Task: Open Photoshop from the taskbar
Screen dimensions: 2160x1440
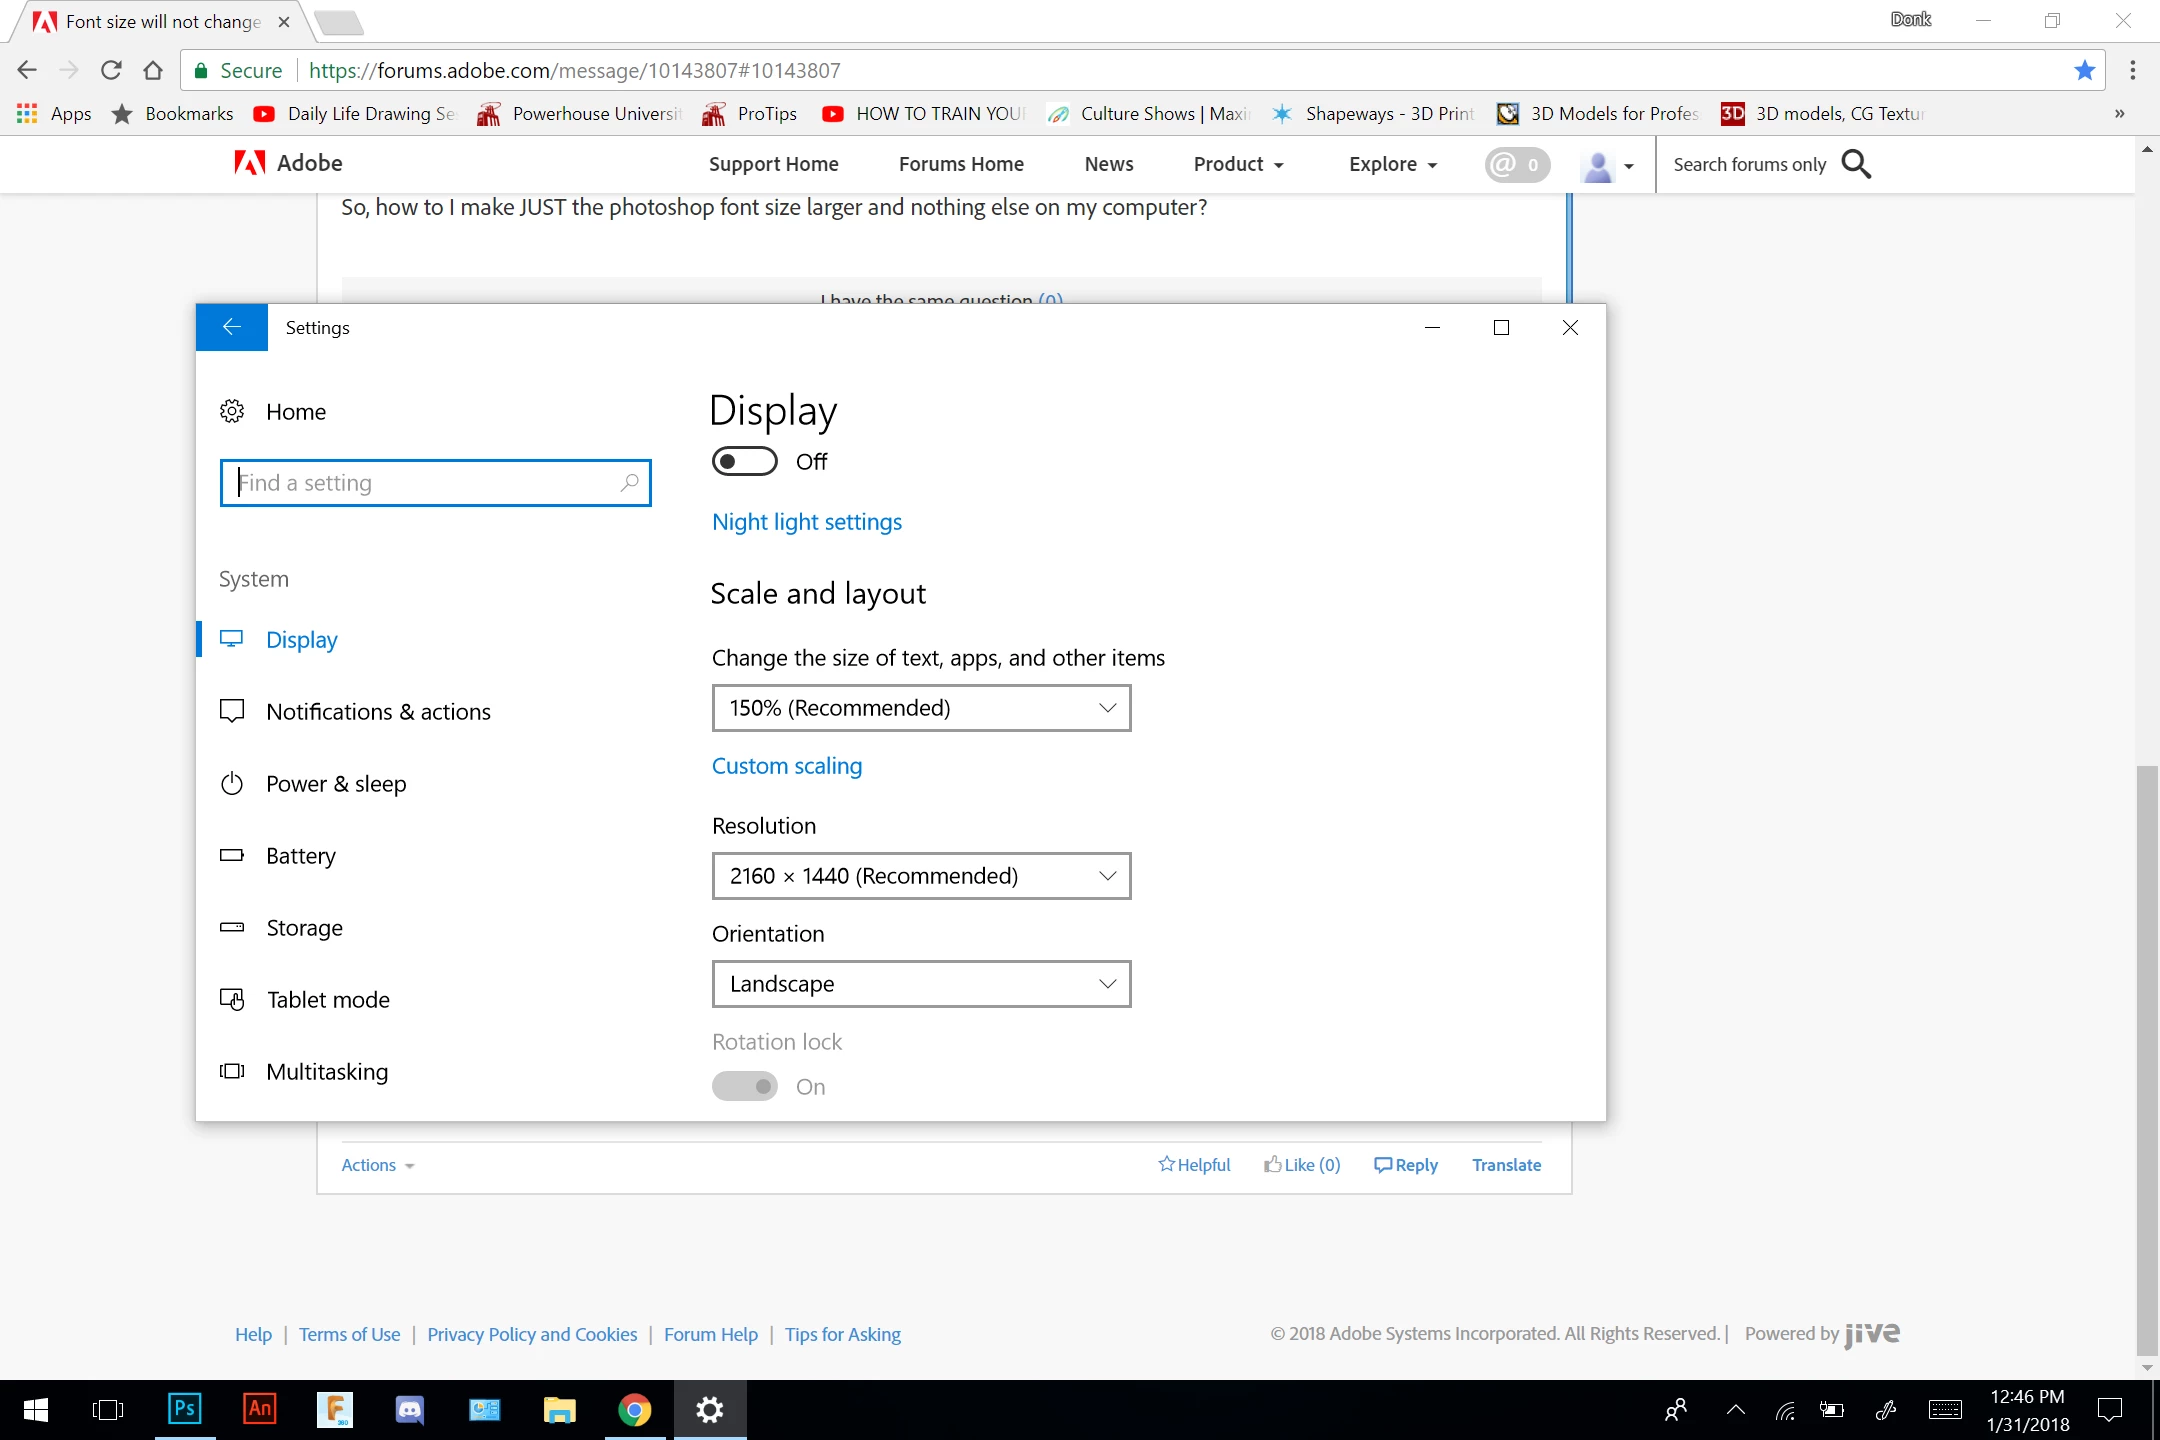Action: [x=185, y=1409]
